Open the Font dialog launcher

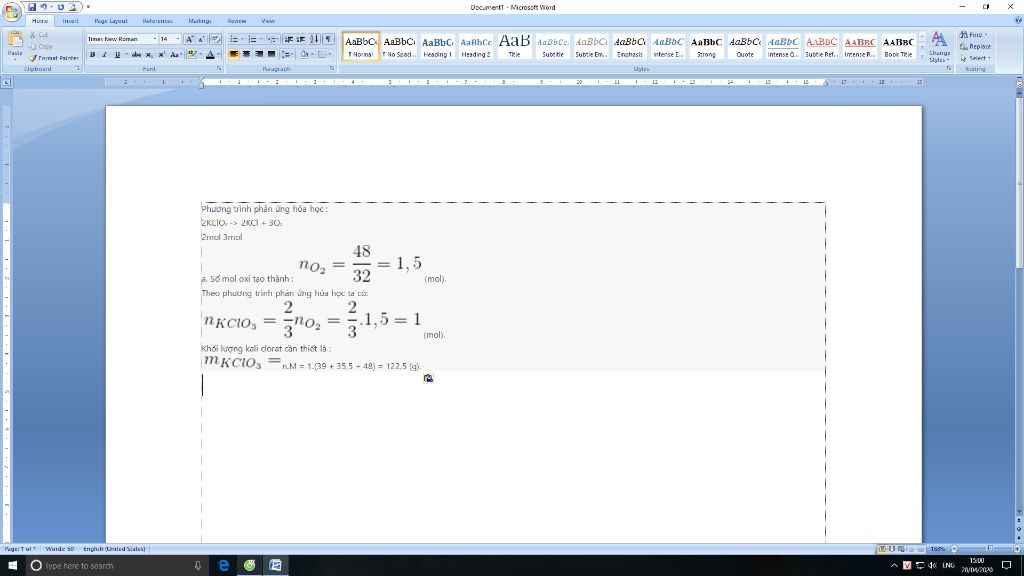click(219, 69)
